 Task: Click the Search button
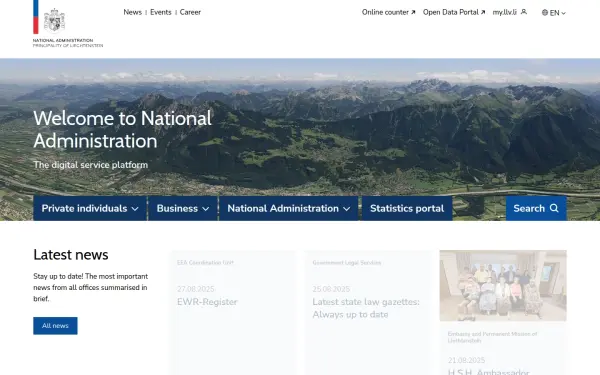pyautogui.click(x=536, y=208)
